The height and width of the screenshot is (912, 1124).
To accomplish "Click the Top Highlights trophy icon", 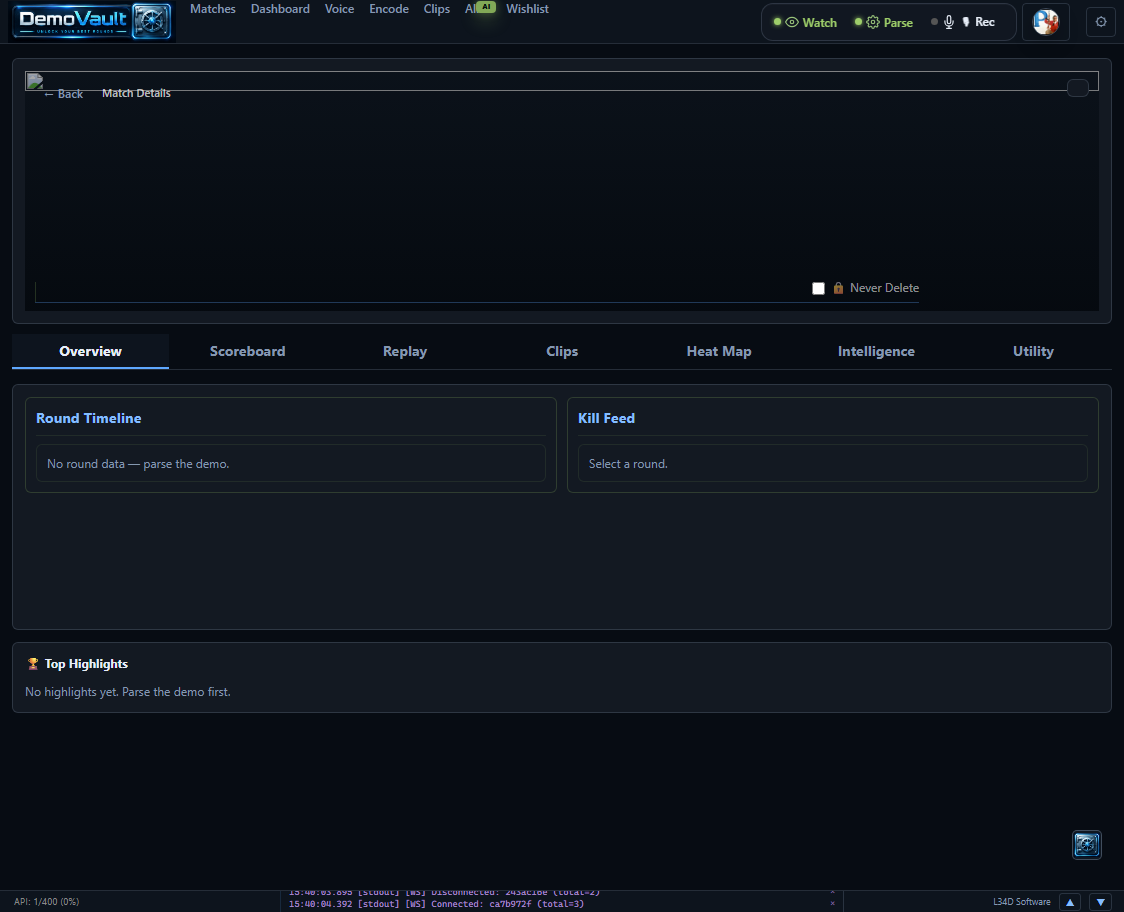I will [x=32, y=664].
